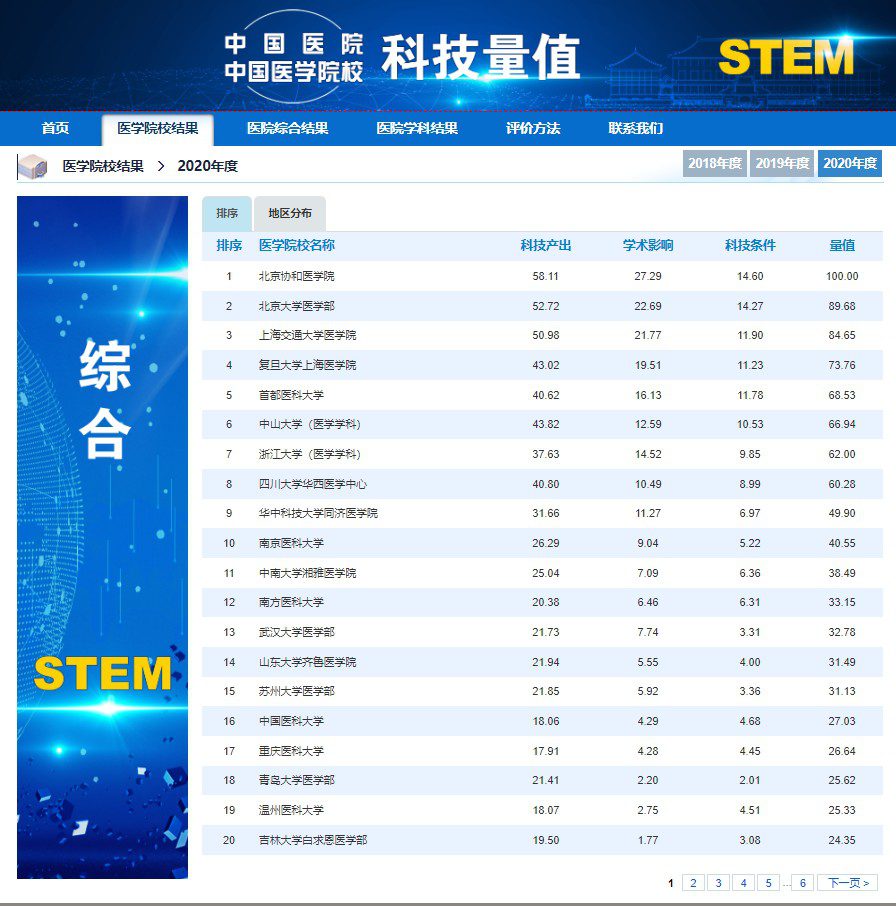Click 首都医科大学 row name
The height and width of the screenshot is (906, 896).
(291, 395)
